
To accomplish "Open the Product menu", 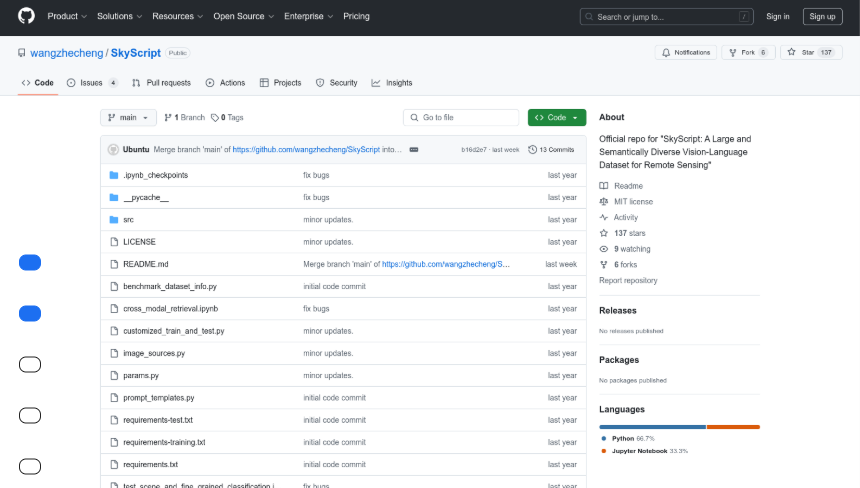I will tap(67, 16).
